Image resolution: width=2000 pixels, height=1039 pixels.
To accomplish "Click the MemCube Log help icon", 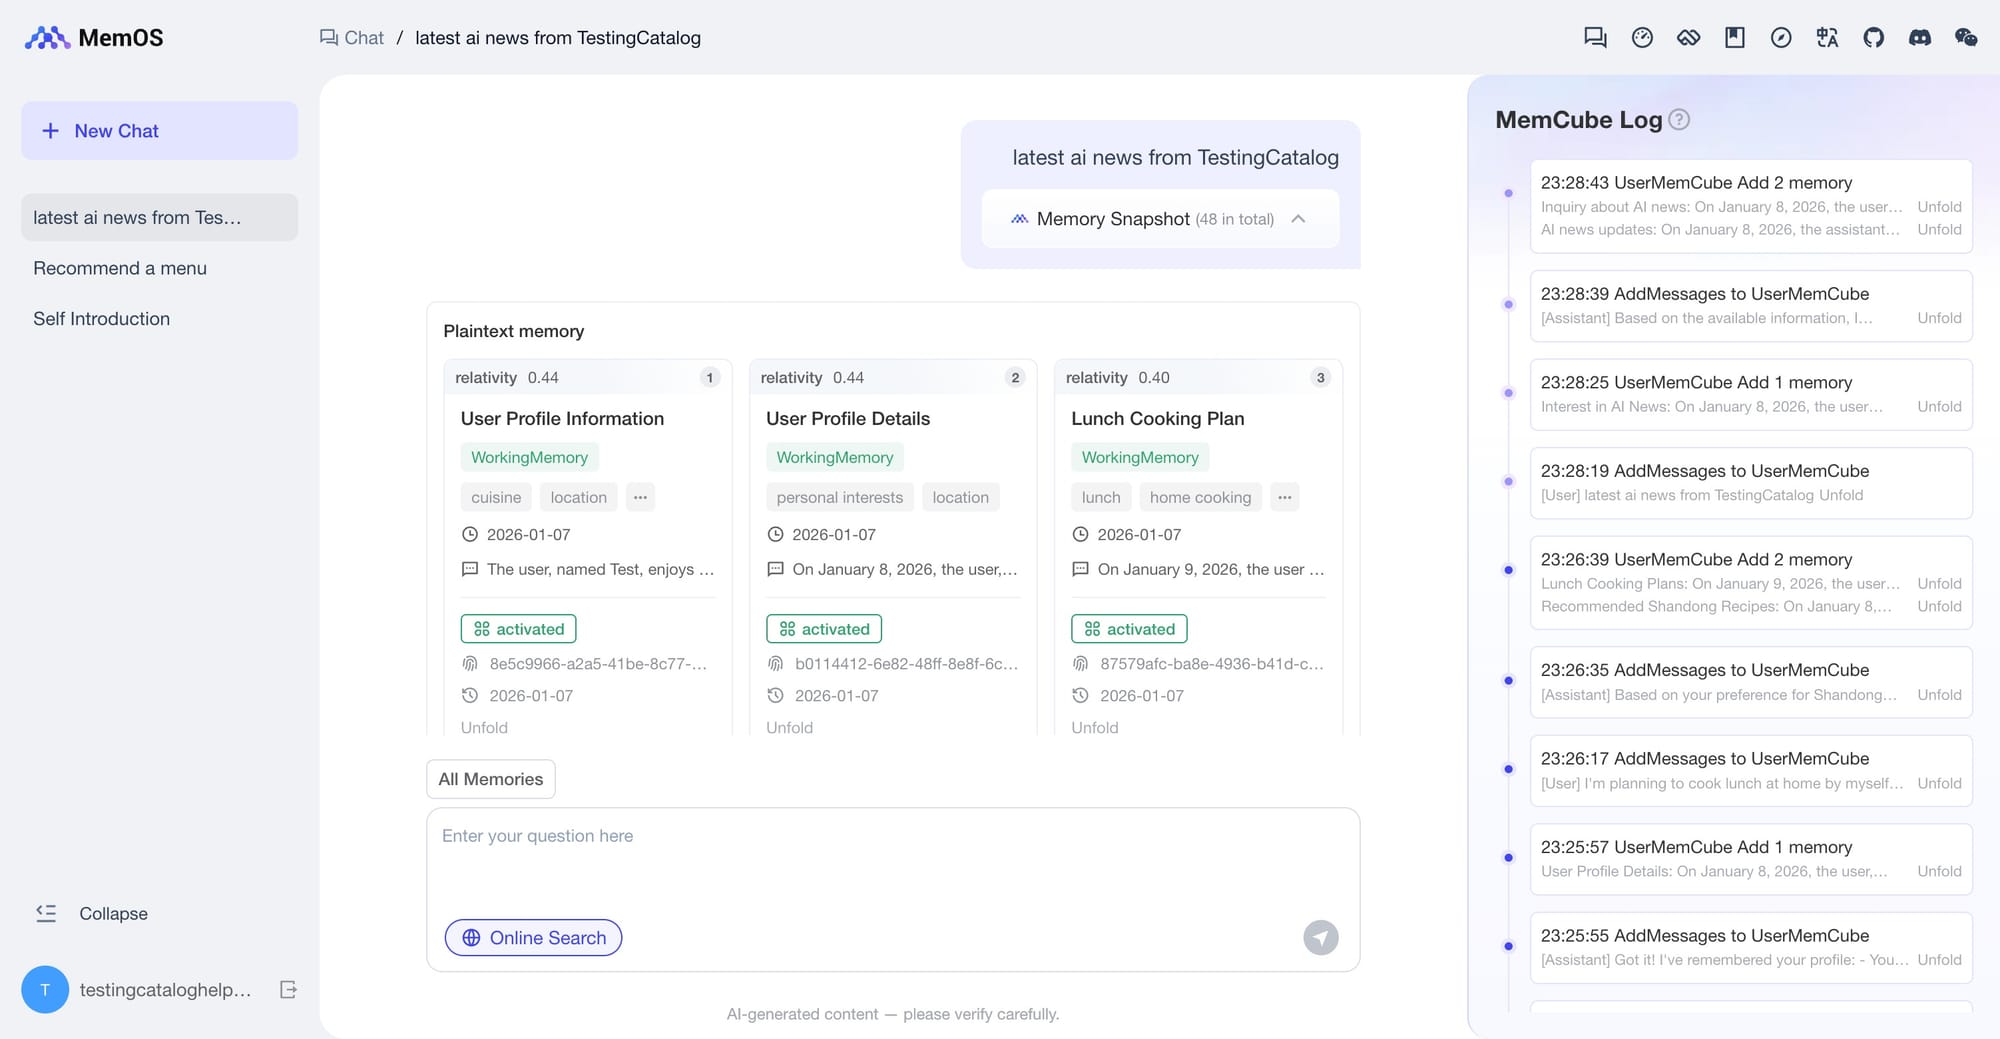I will click(1680, 120).
